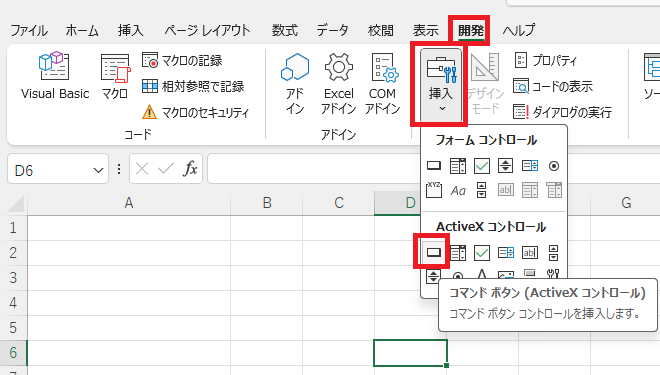This screenshot has height=375, width=660.
Task: Open Insert Function fx dialog
Action: point(190,169)
